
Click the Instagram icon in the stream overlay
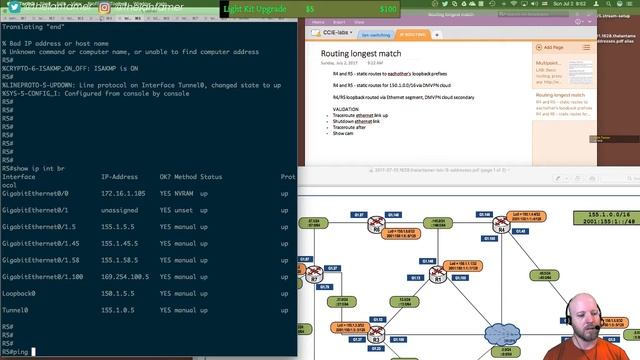104,7
